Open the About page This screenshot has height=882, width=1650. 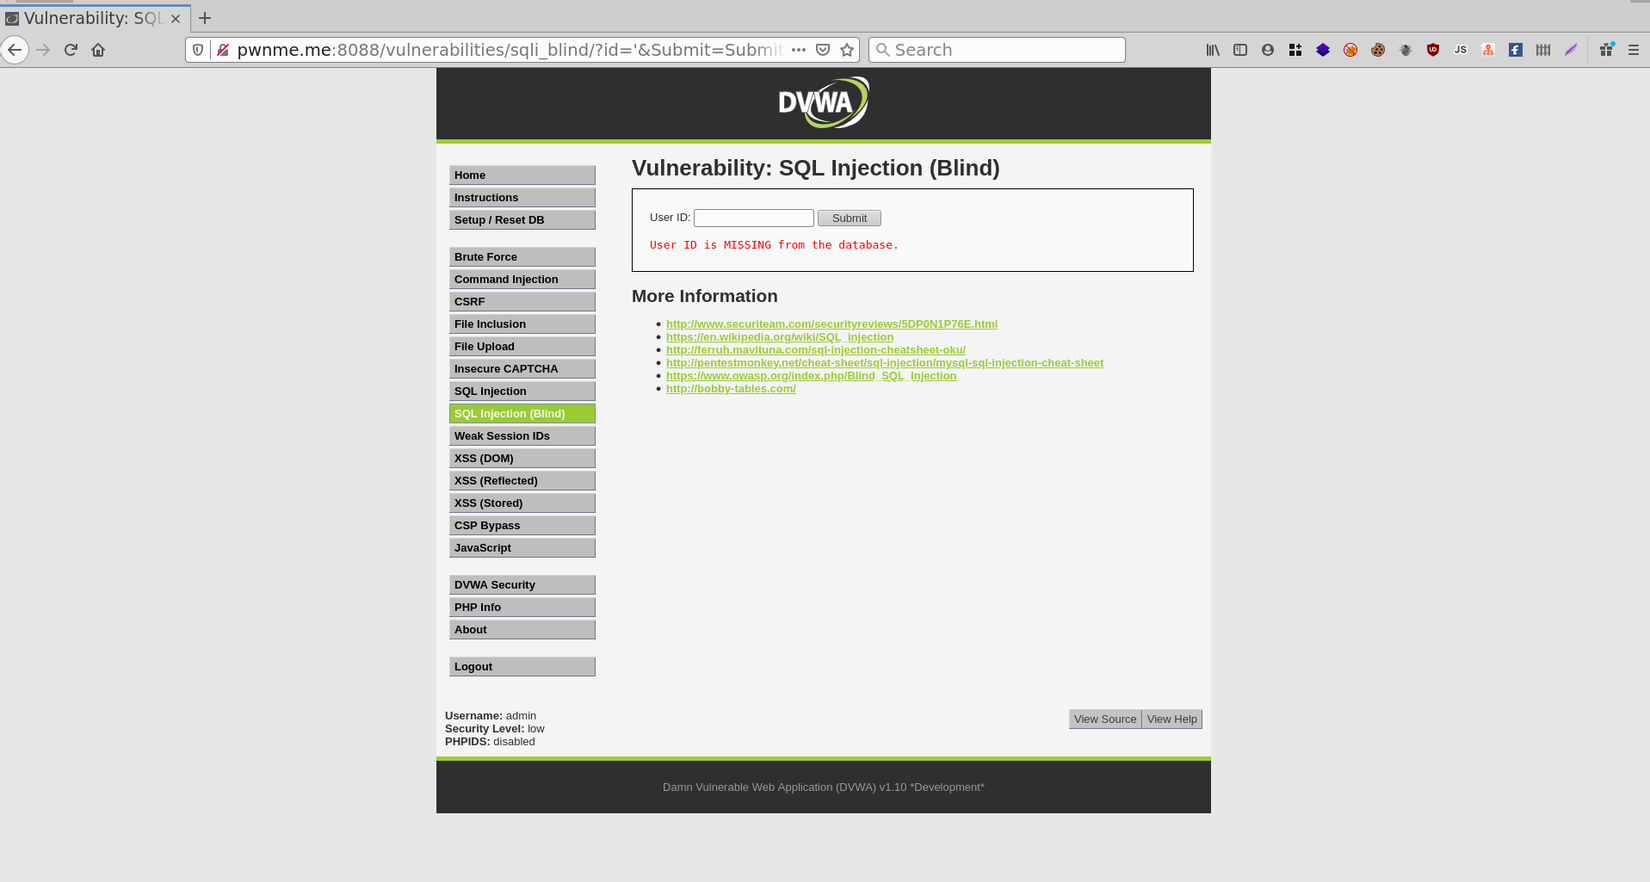point(522,630)
